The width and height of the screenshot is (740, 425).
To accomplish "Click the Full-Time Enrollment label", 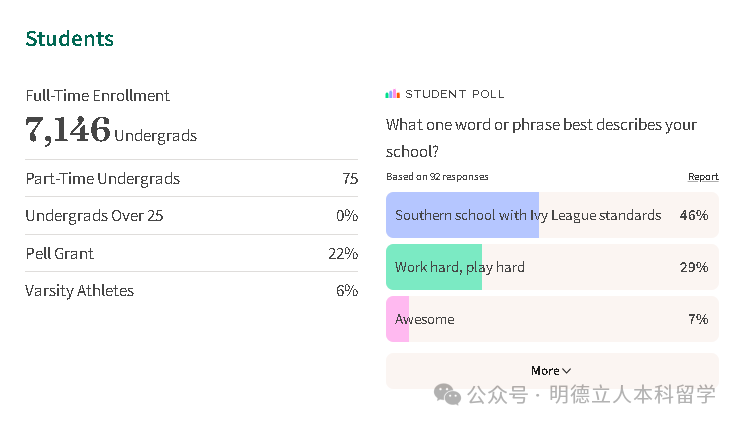I will pyautogui.click(x=97, y=96).
